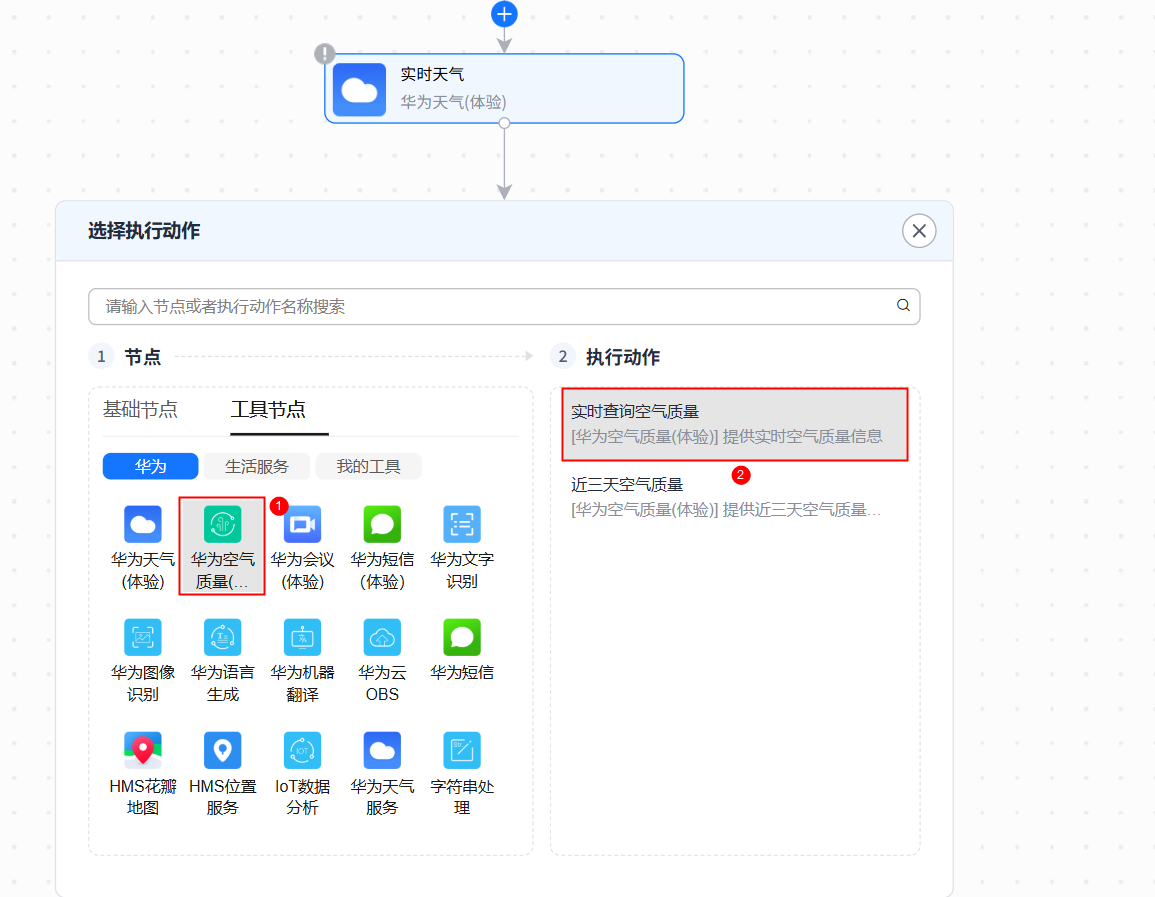Choose the 华为短信(体验) node icon

pyautogui.click(x=382, y=524)
